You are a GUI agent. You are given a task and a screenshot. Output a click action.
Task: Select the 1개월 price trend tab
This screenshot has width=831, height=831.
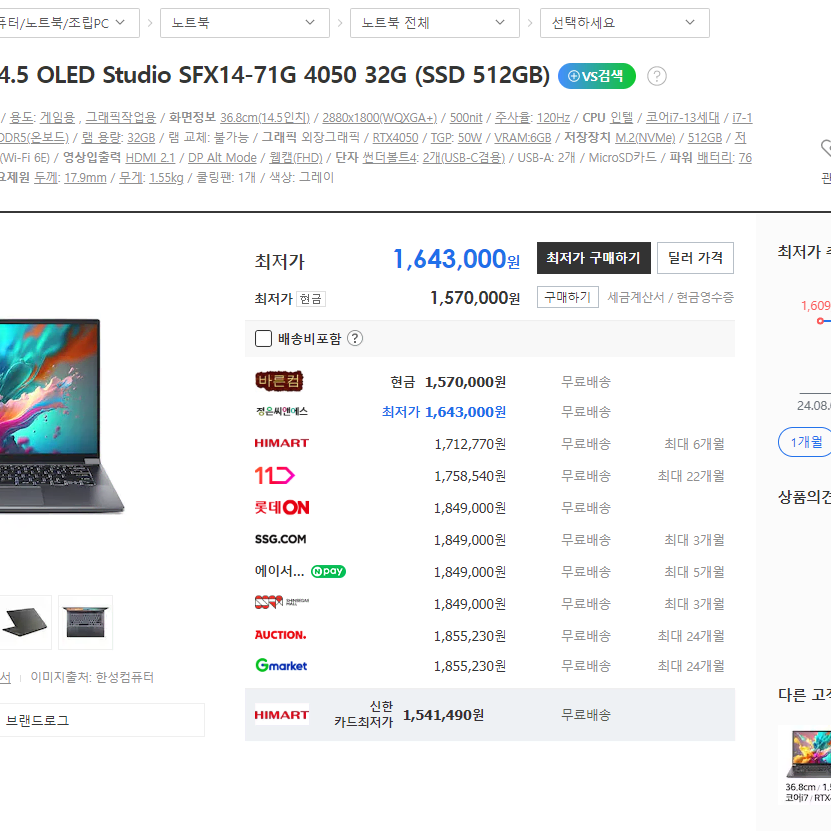pos(806,441)
